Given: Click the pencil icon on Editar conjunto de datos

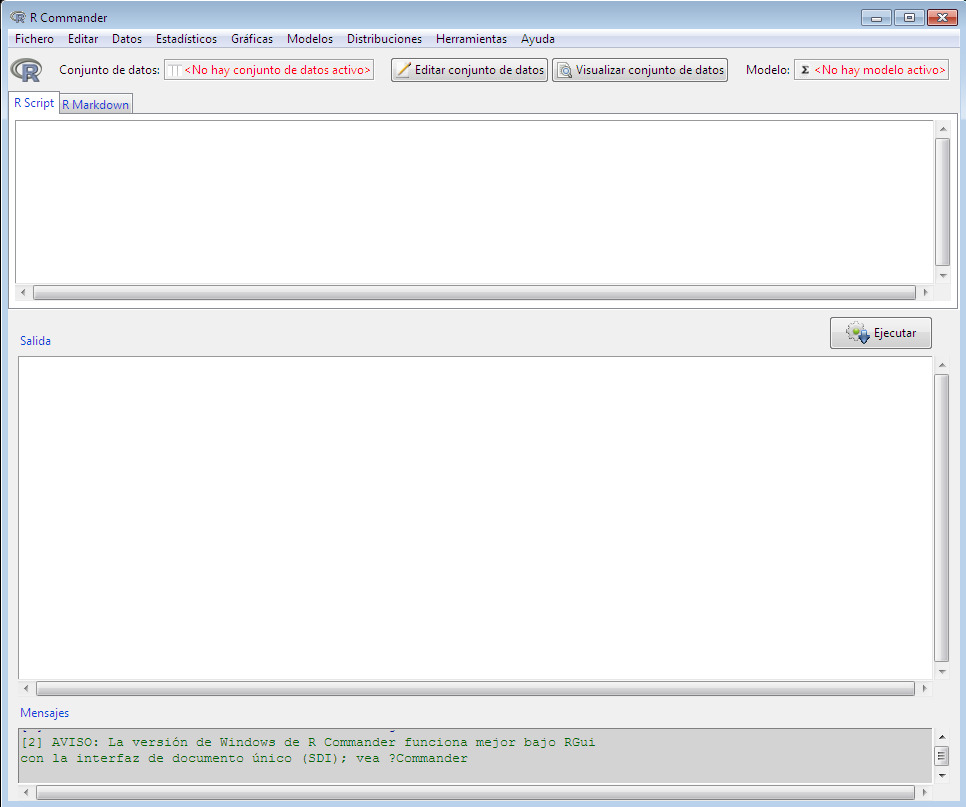Looking at the screenshot, I should (x=404, y=70).
